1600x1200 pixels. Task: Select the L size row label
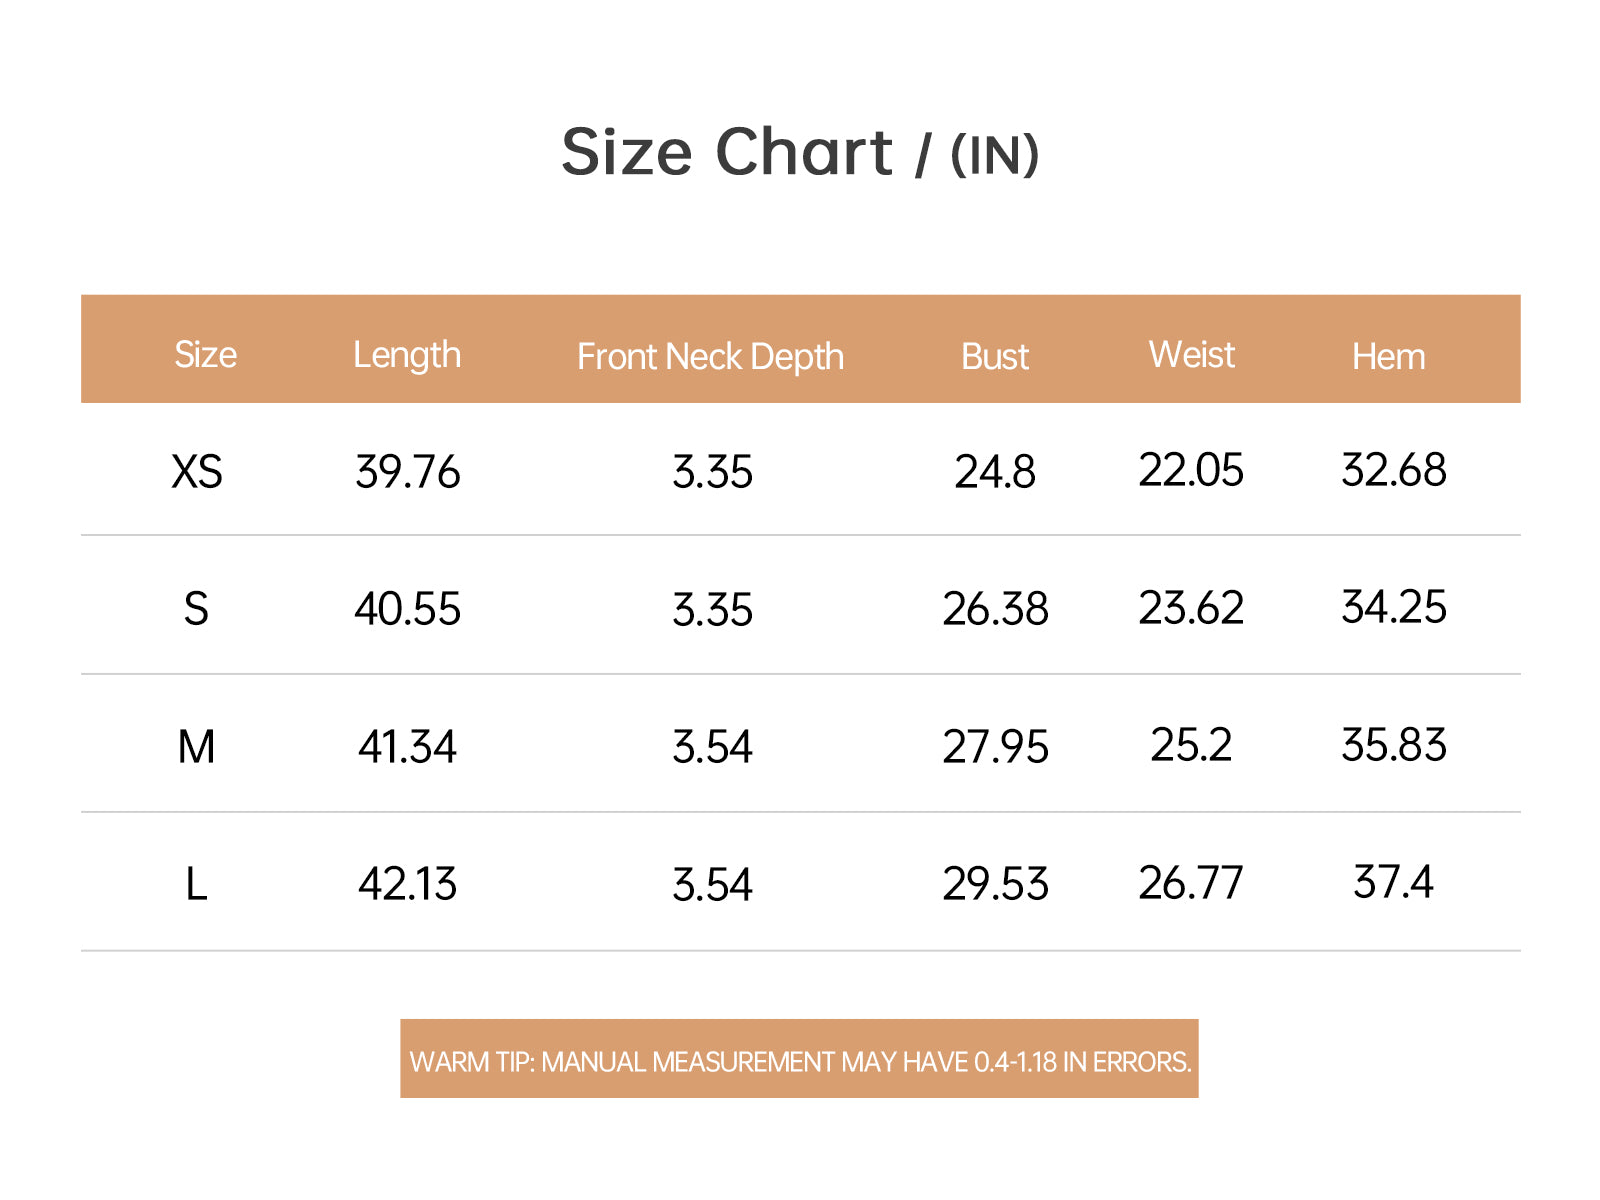click(x=196, y=884)
